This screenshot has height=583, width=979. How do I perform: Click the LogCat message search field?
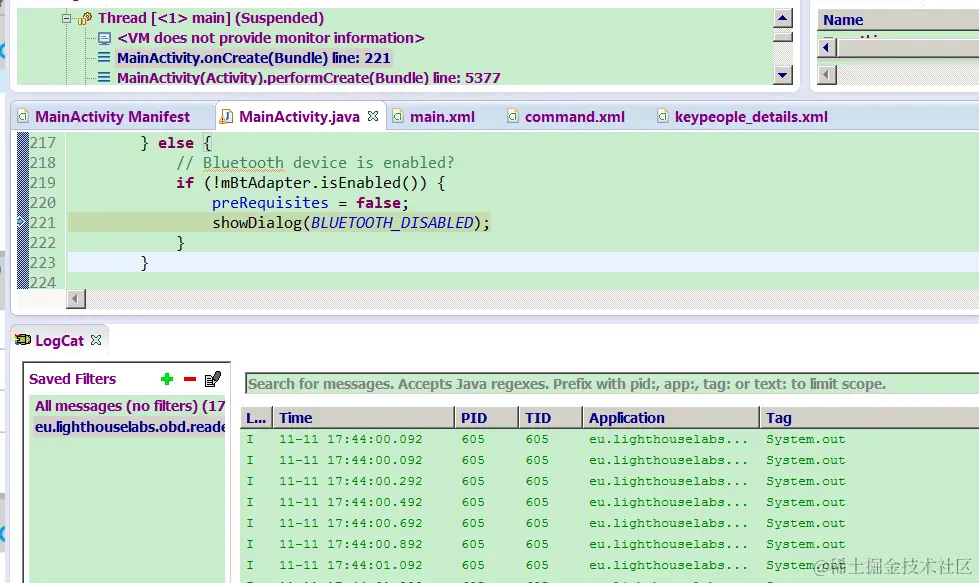[x=612, y=384]
